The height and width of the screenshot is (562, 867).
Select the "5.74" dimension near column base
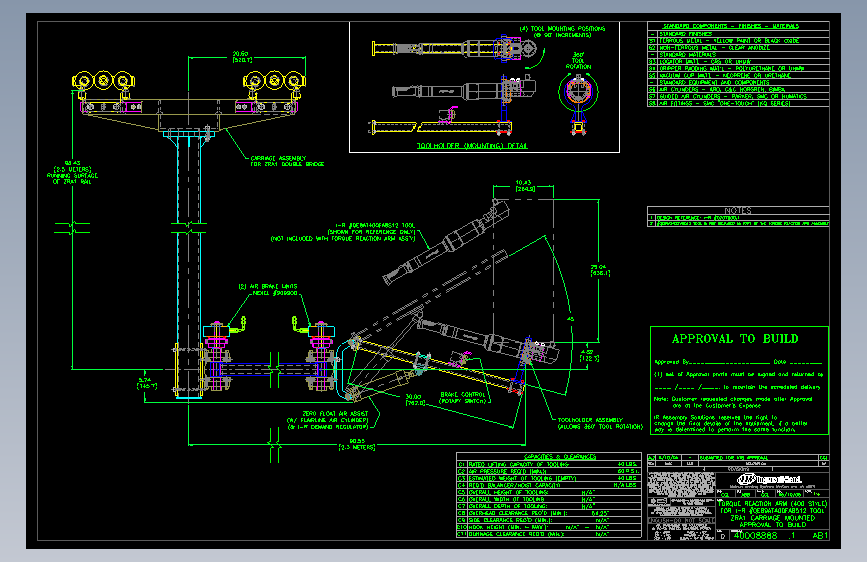145,380
